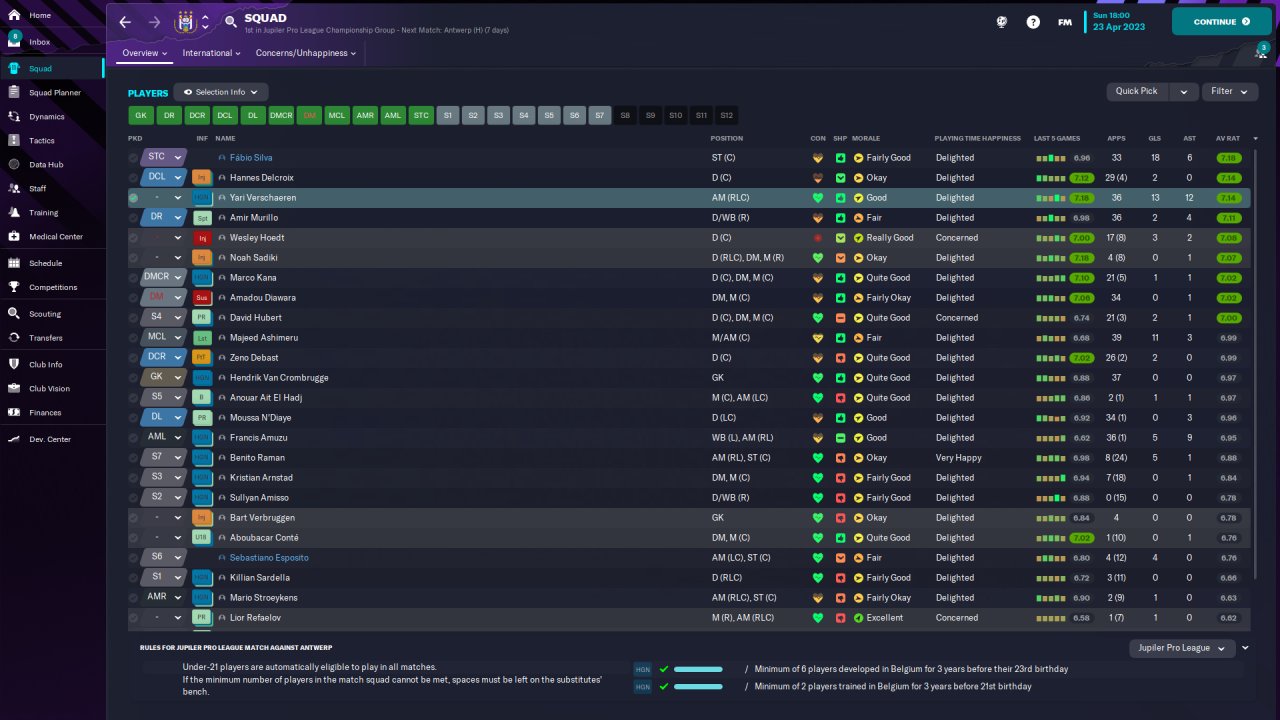Screen dimensions: 1280x720
Task: Click the Staff sidebar icon
Action: pos(14,188)
